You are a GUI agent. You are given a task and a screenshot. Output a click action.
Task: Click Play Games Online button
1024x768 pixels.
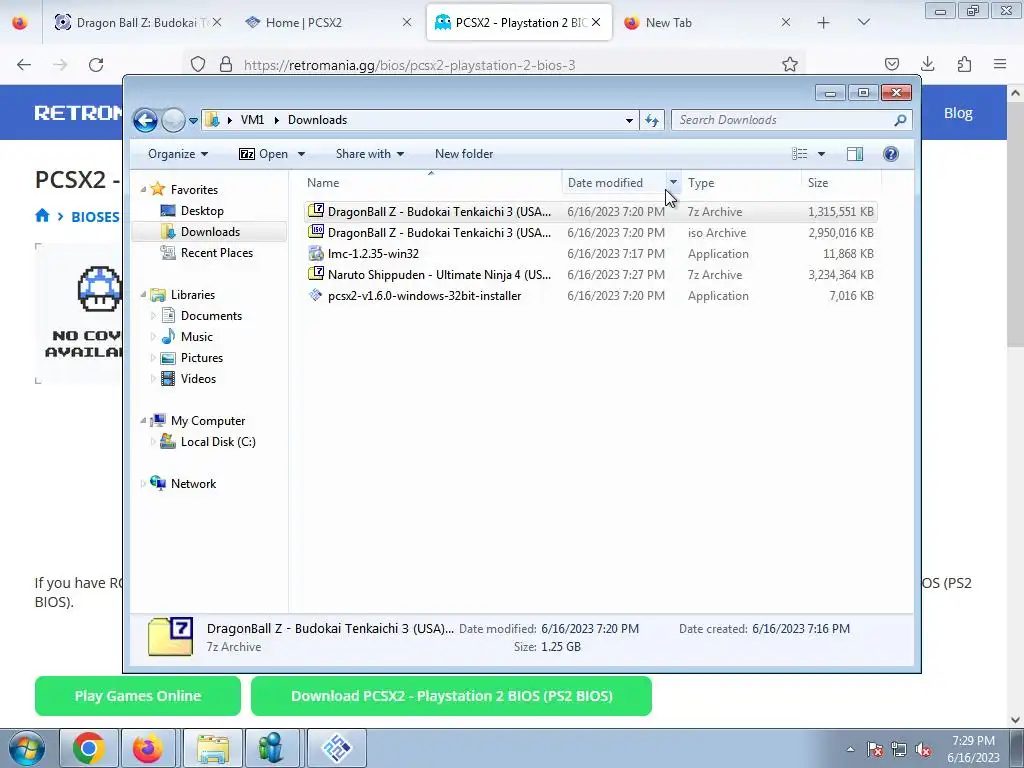pos(138,696)
